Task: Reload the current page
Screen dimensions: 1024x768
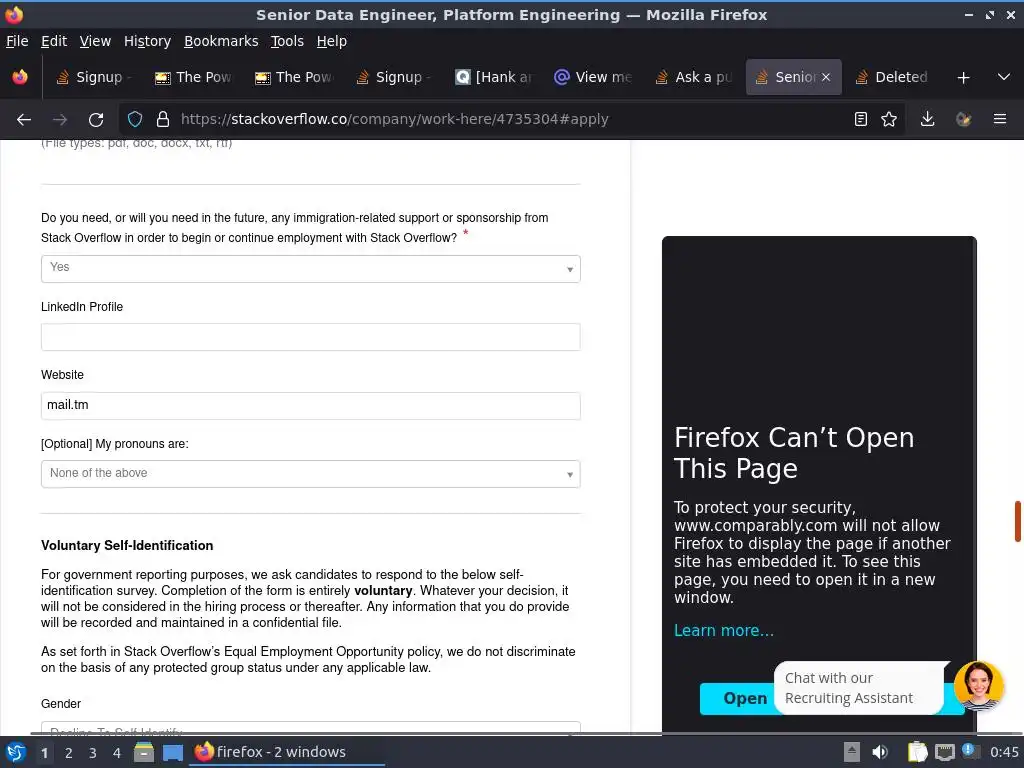Action: pos(96,120)
